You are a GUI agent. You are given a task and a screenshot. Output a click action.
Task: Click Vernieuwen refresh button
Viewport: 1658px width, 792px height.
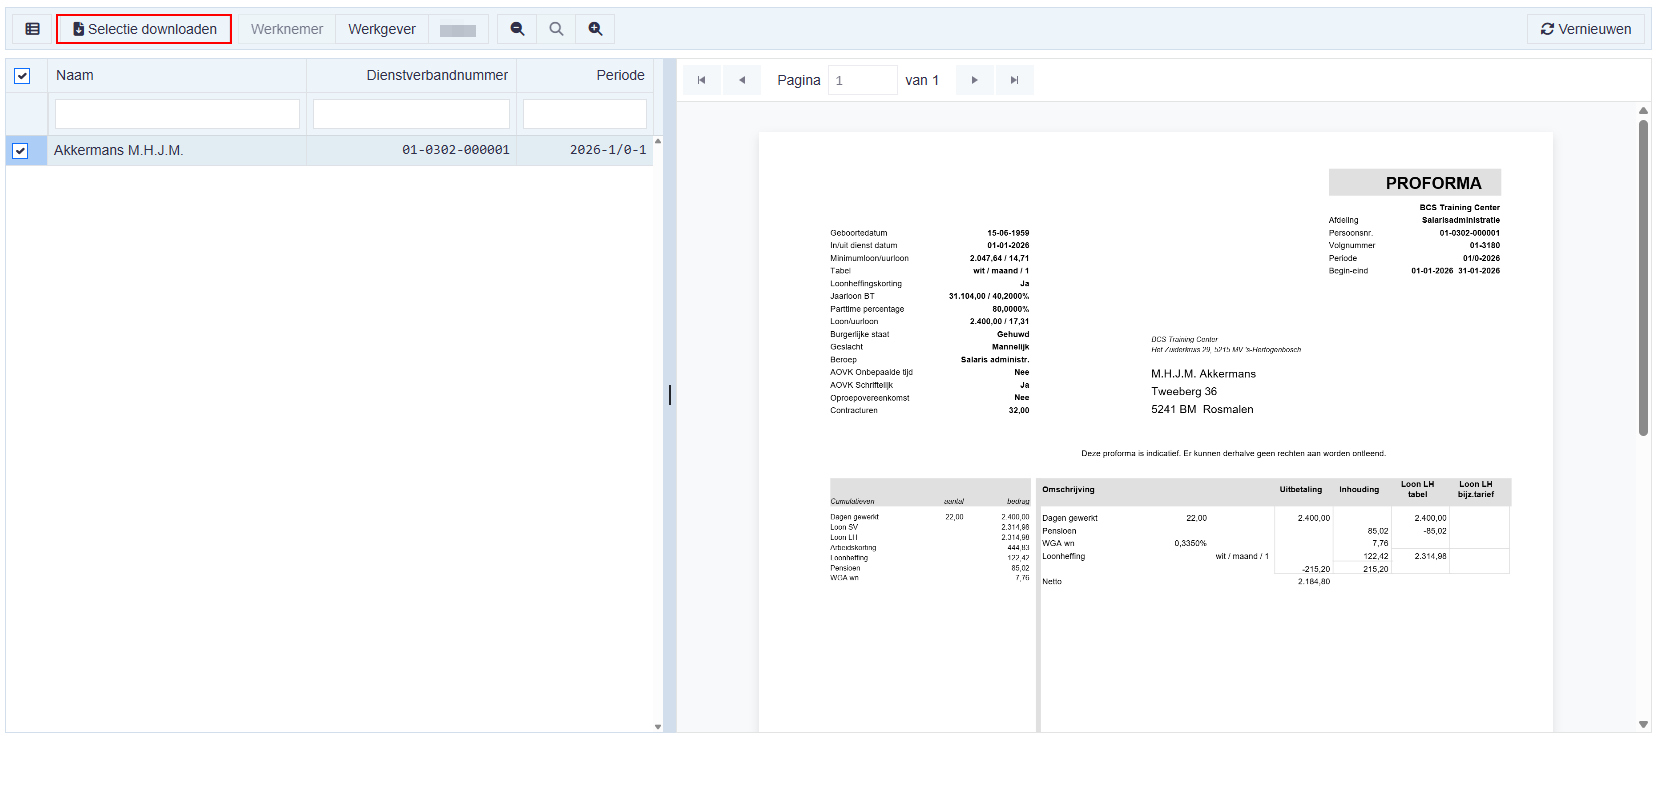(x=1586, y=29)
